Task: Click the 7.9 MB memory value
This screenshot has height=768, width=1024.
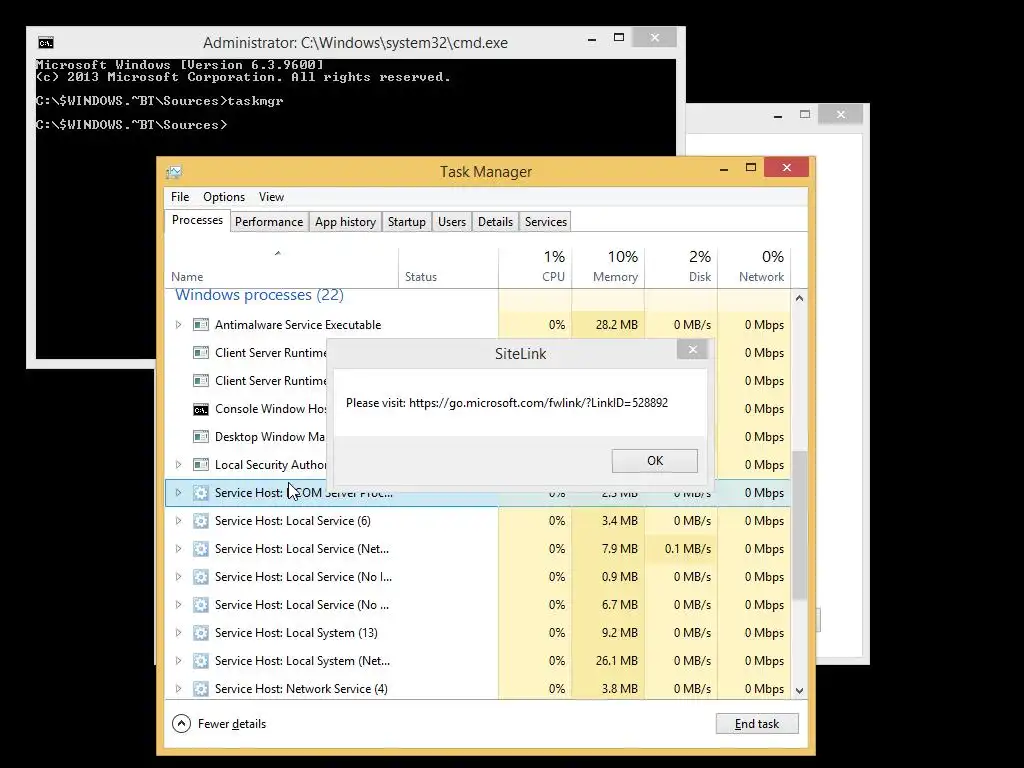Action: coord(620,549)
